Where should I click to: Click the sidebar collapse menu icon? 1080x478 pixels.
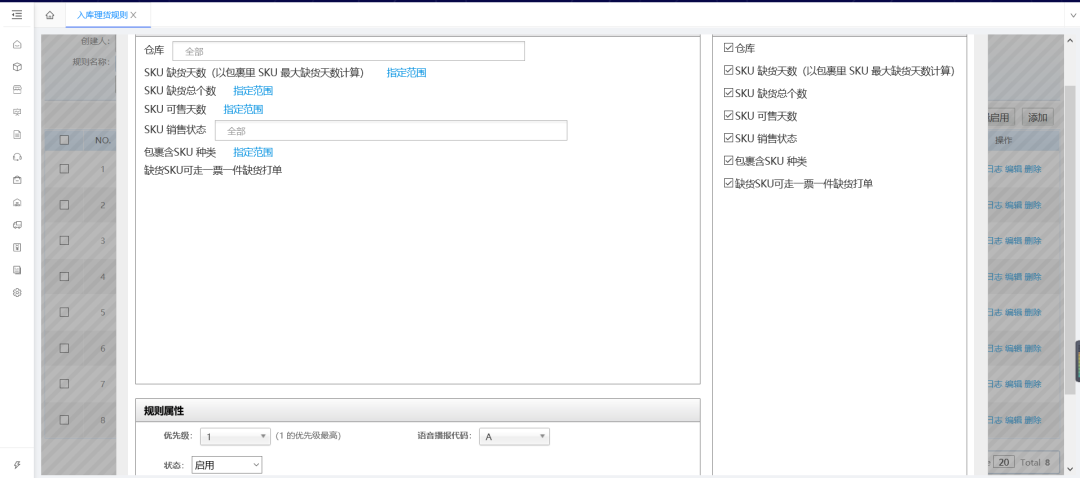17,14
